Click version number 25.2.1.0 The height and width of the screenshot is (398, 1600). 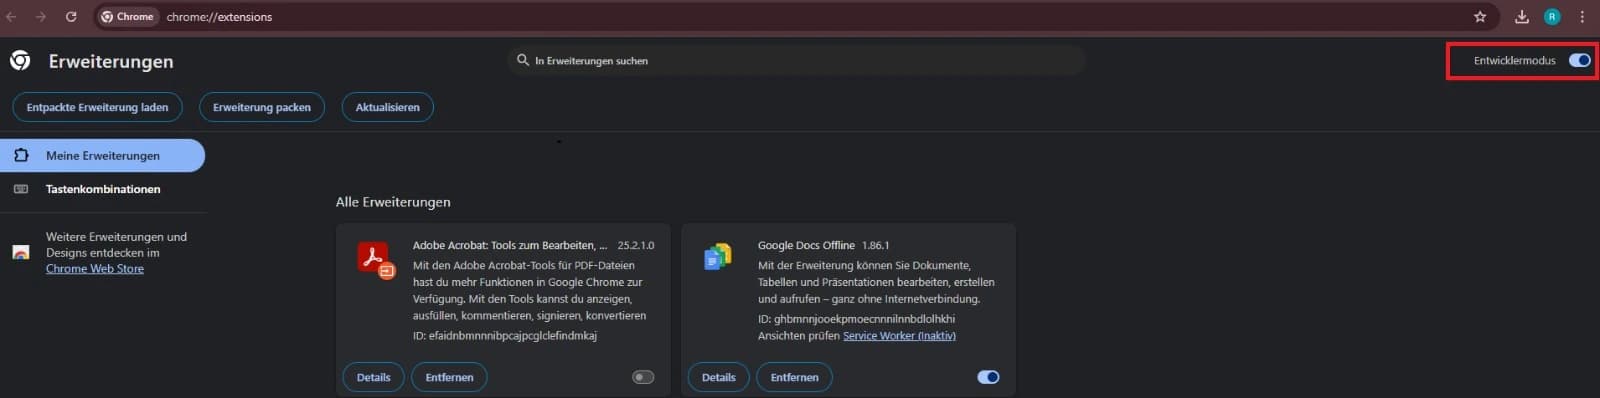point(636,245)
